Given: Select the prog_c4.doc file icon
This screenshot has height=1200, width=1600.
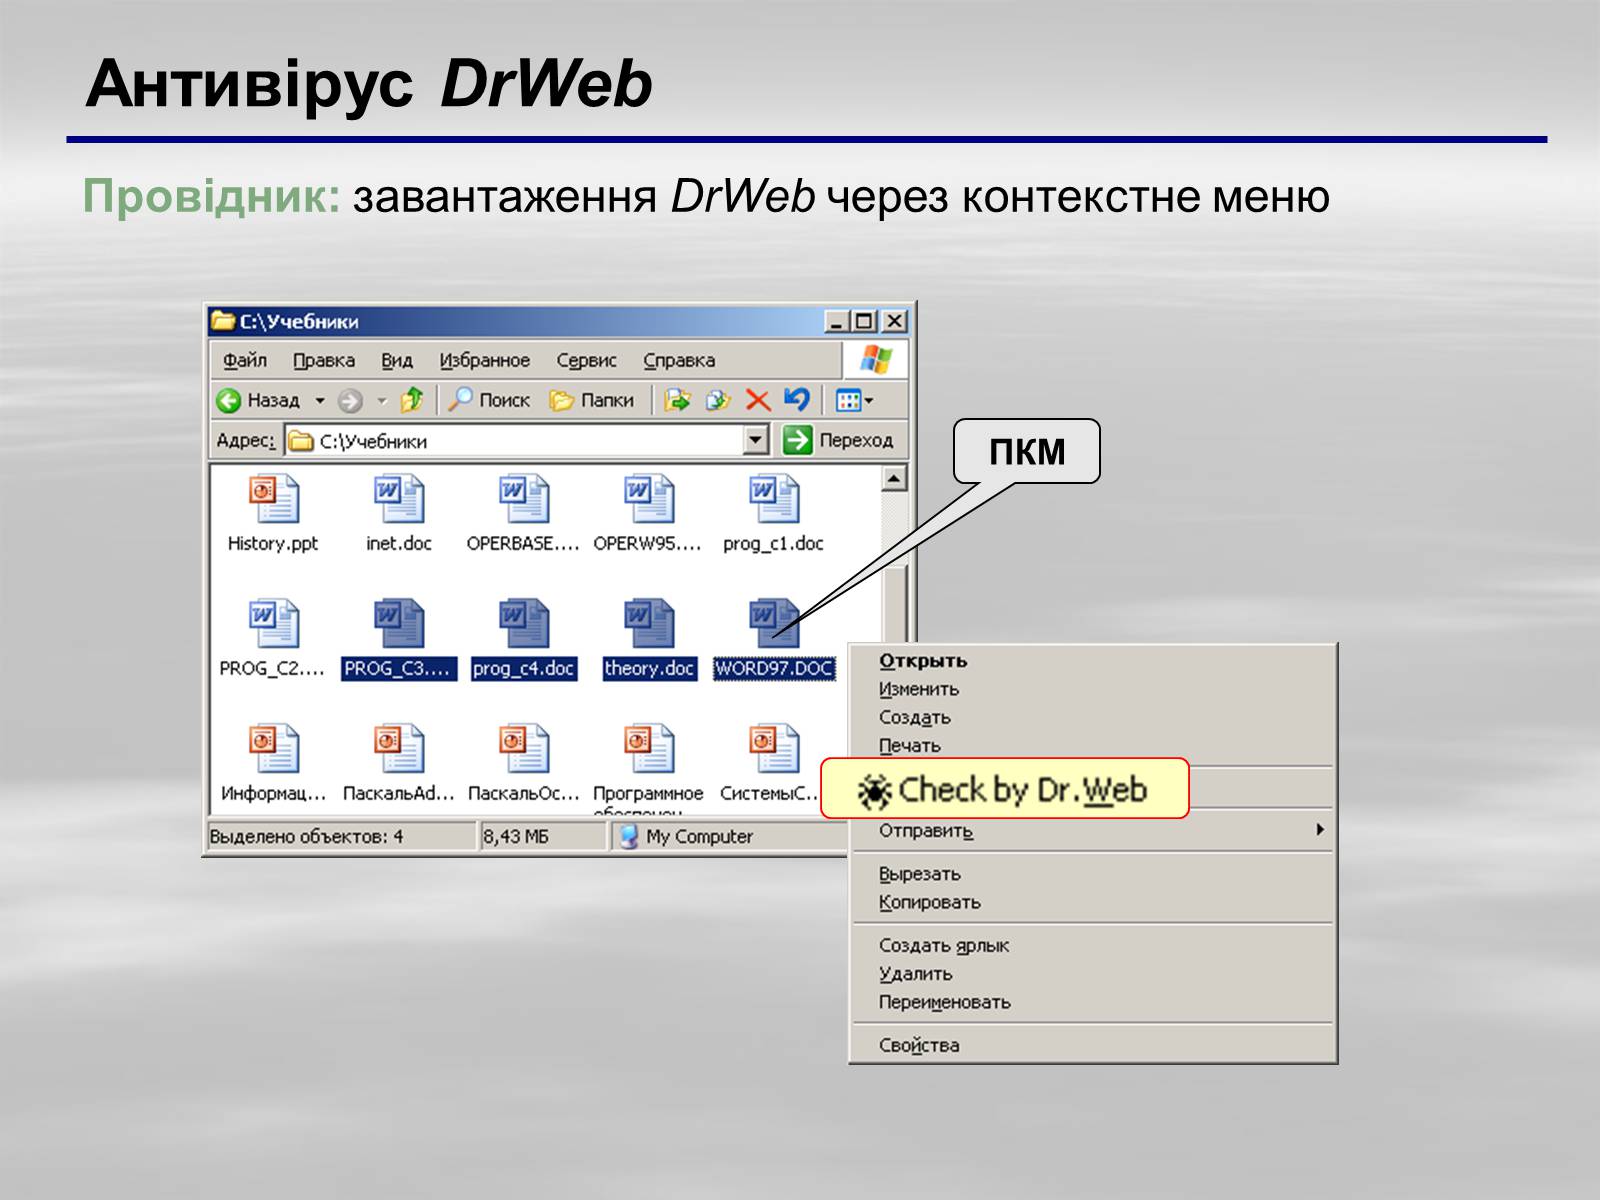Looking at the screenshot, I should point(524,624).
